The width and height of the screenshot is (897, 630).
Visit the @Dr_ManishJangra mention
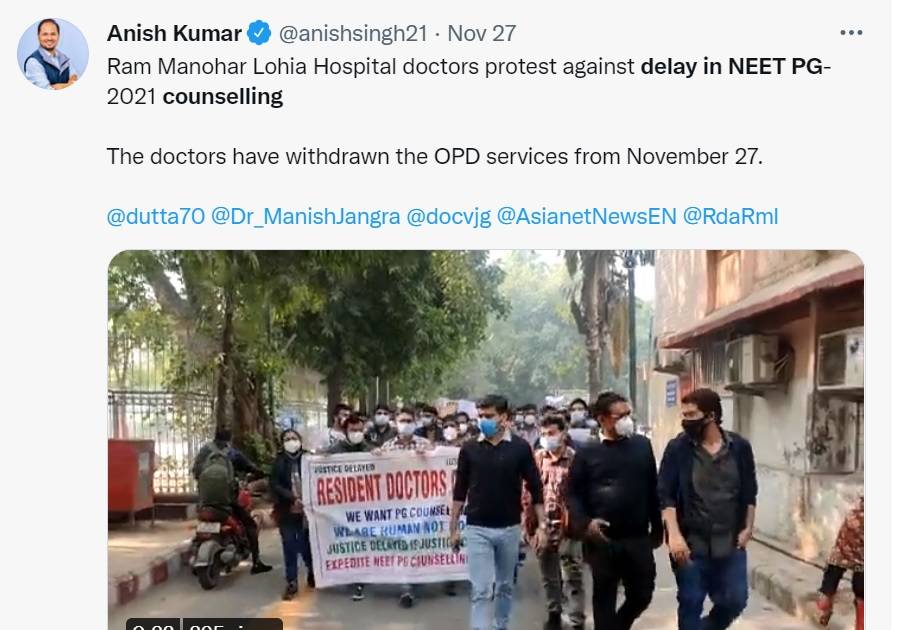click(x=305, y=216)
